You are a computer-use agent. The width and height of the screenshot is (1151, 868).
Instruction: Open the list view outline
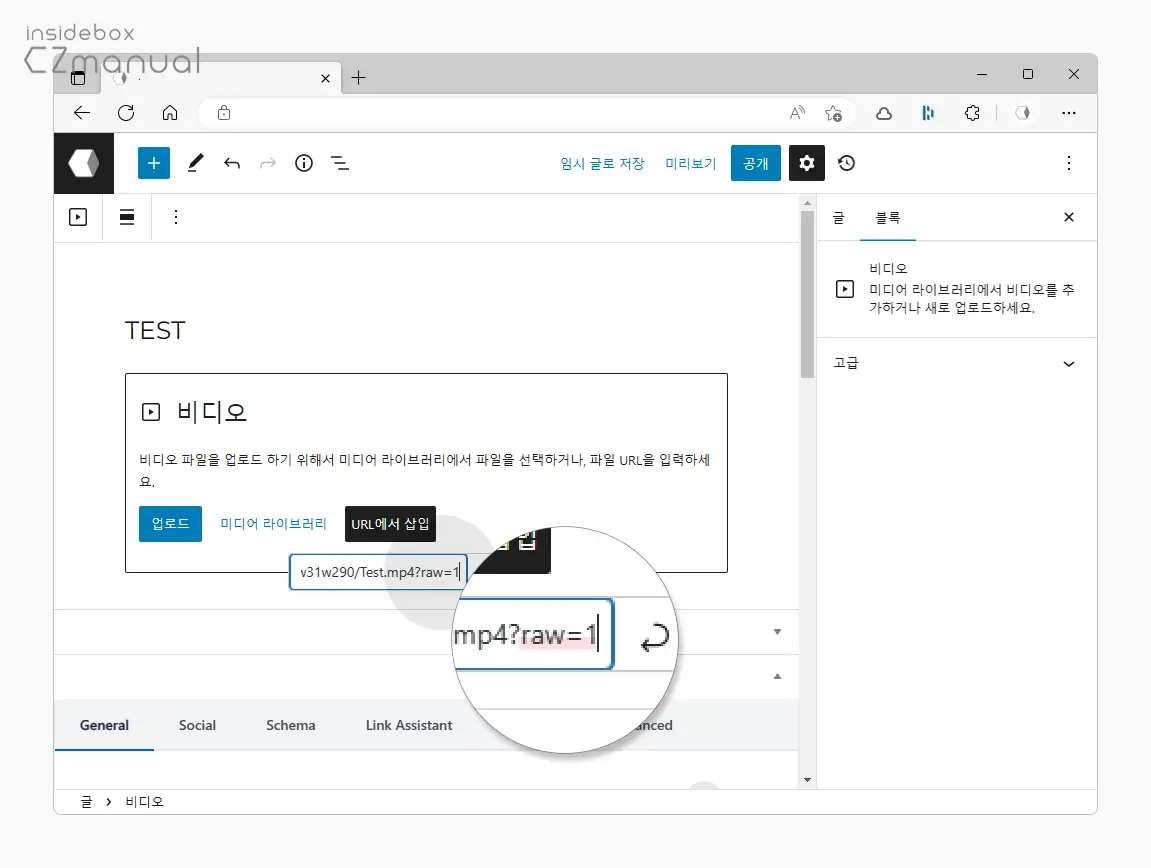tap(340, 163)
